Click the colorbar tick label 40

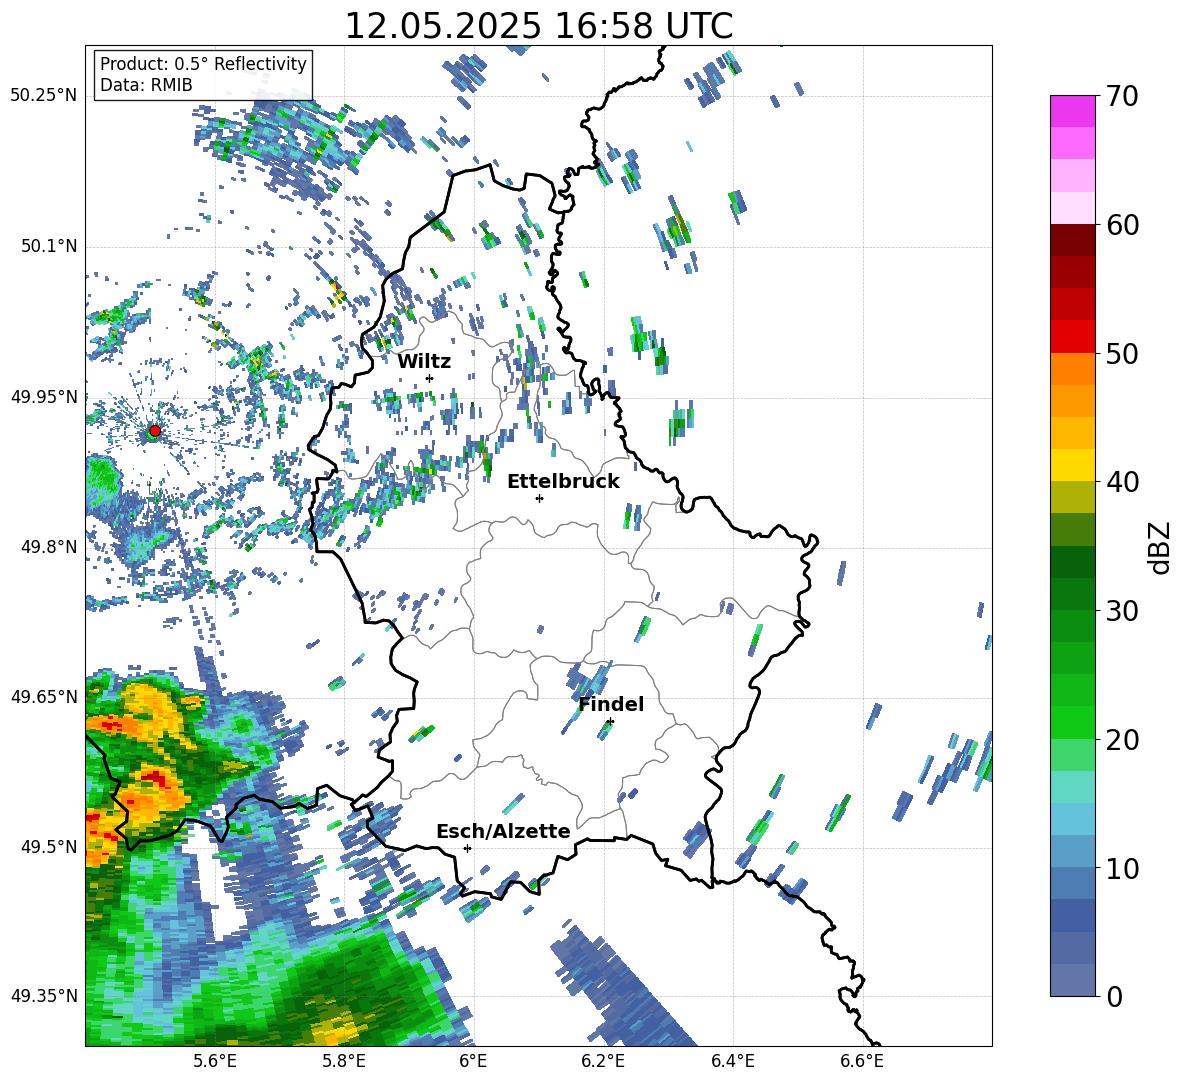[x=1122, y=482]
